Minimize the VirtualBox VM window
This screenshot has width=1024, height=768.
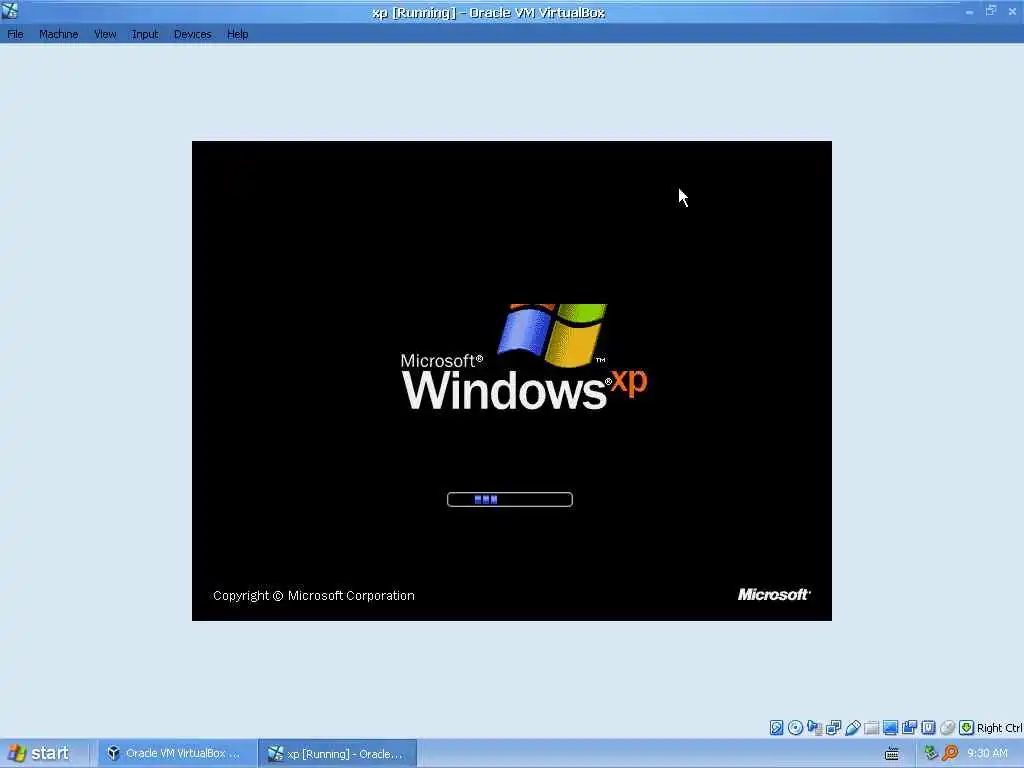click(x=969, y=12)
